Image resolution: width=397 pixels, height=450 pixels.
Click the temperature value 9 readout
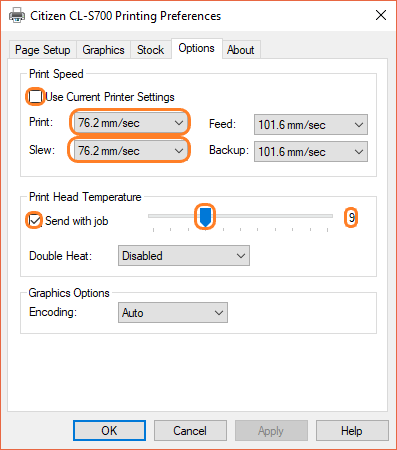tap(351, 218)
